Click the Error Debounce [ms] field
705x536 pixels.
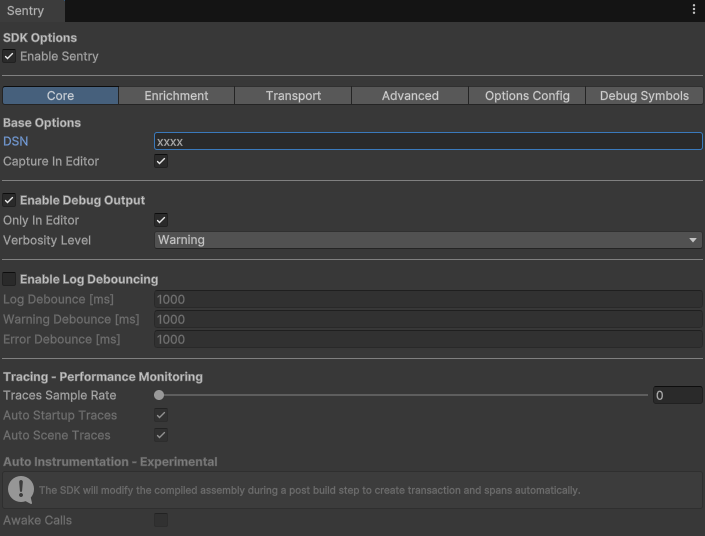point(428,339)
